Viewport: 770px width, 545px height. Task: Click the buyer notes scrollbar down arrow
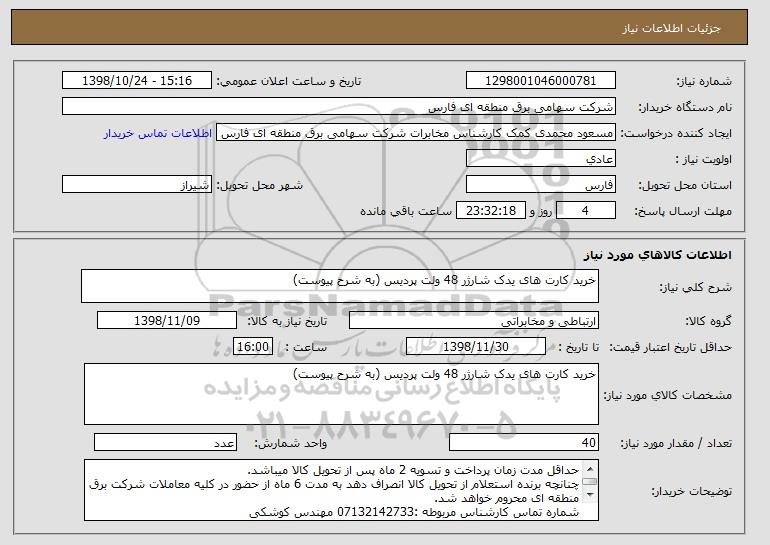coord(590,495)
